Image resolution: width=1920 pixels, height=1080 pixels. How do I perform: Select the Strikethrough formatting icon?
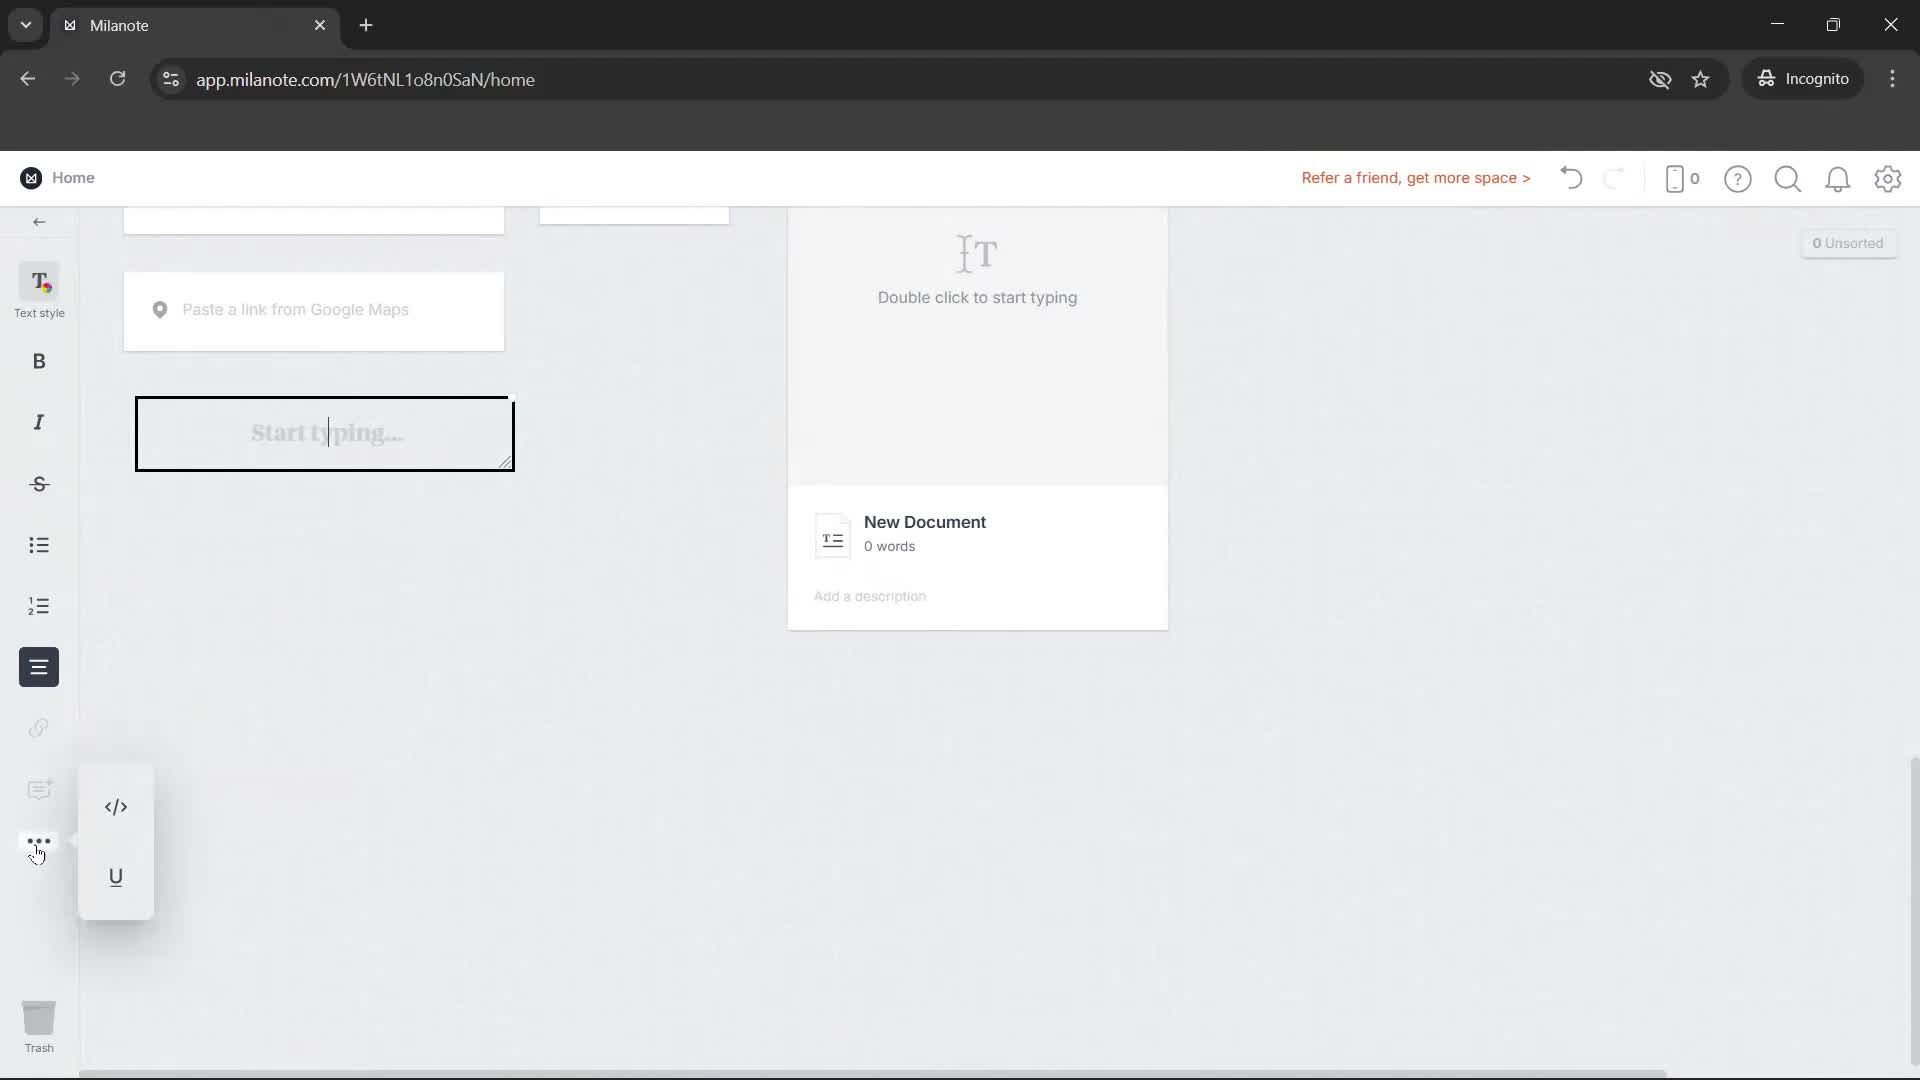[x=38, y=484]
